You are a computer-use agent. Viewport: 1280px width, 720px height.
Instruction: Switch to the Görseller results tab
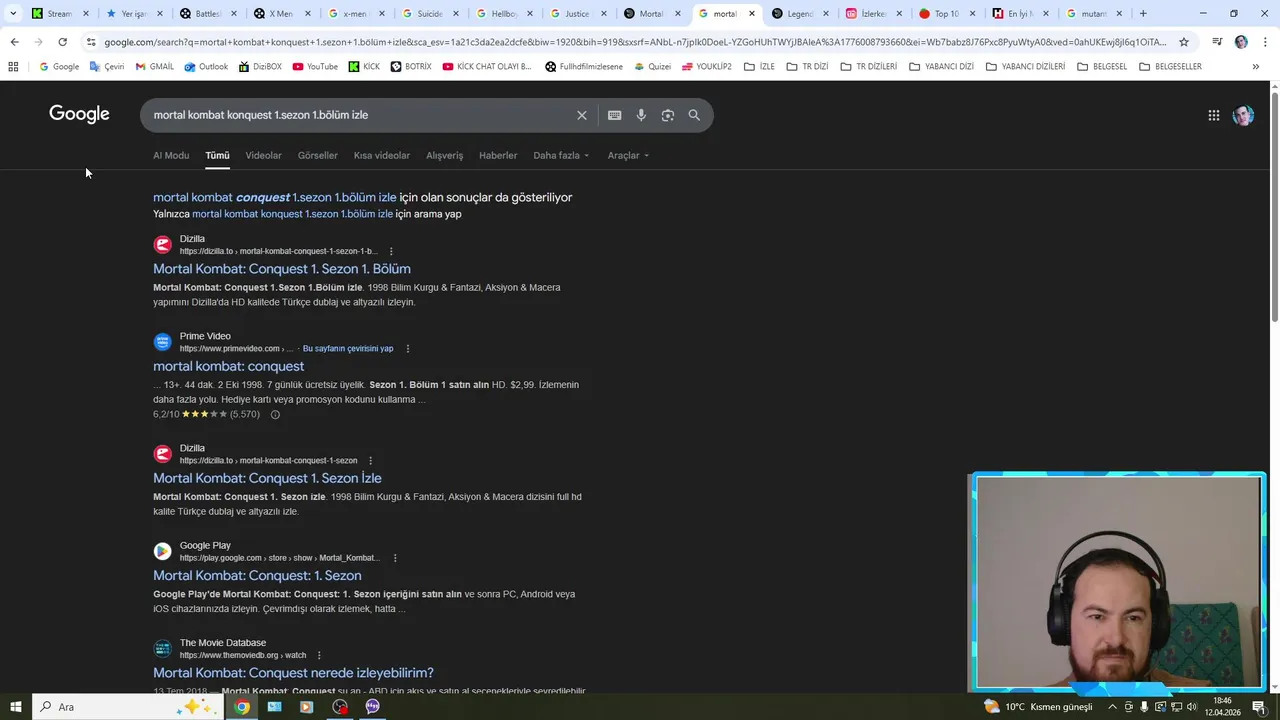pos(318,155)
